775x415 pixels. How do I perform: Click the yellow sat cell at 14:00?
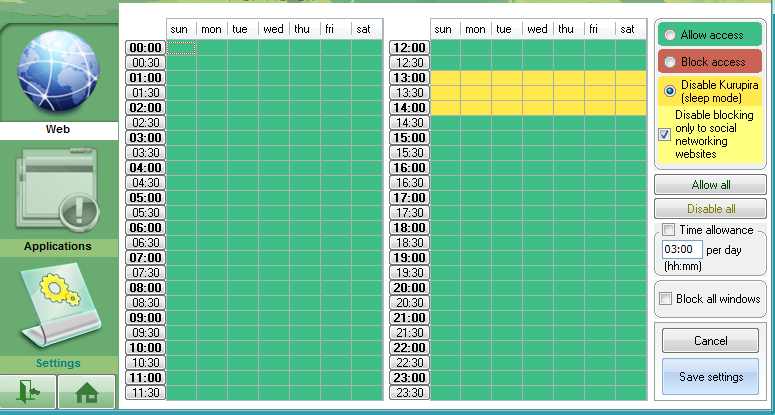[631, 108]
